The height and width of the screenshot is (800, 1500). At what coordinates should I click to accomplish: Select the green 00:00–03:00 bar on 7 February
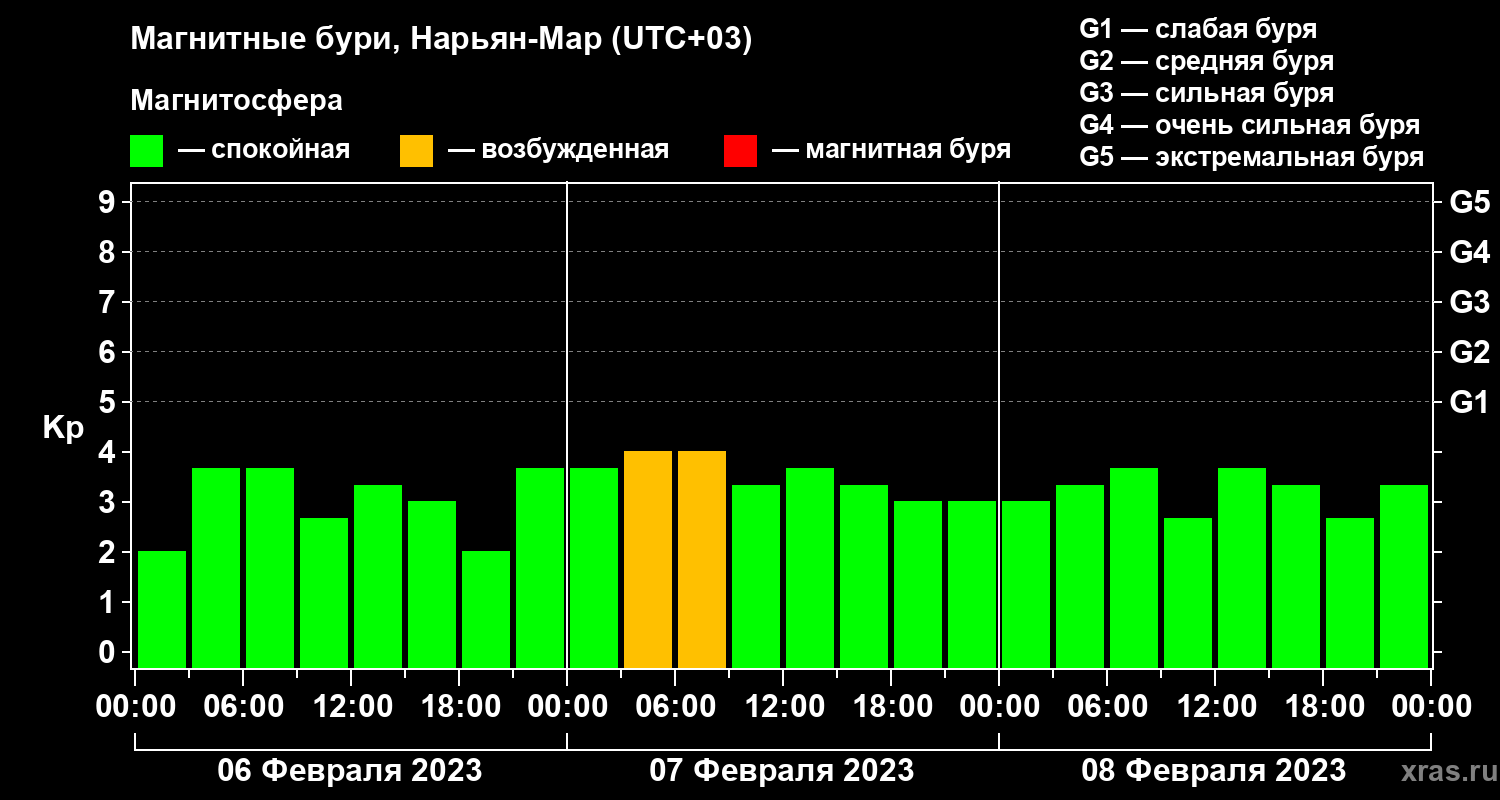pyautogui.click(x=594, y=568)
